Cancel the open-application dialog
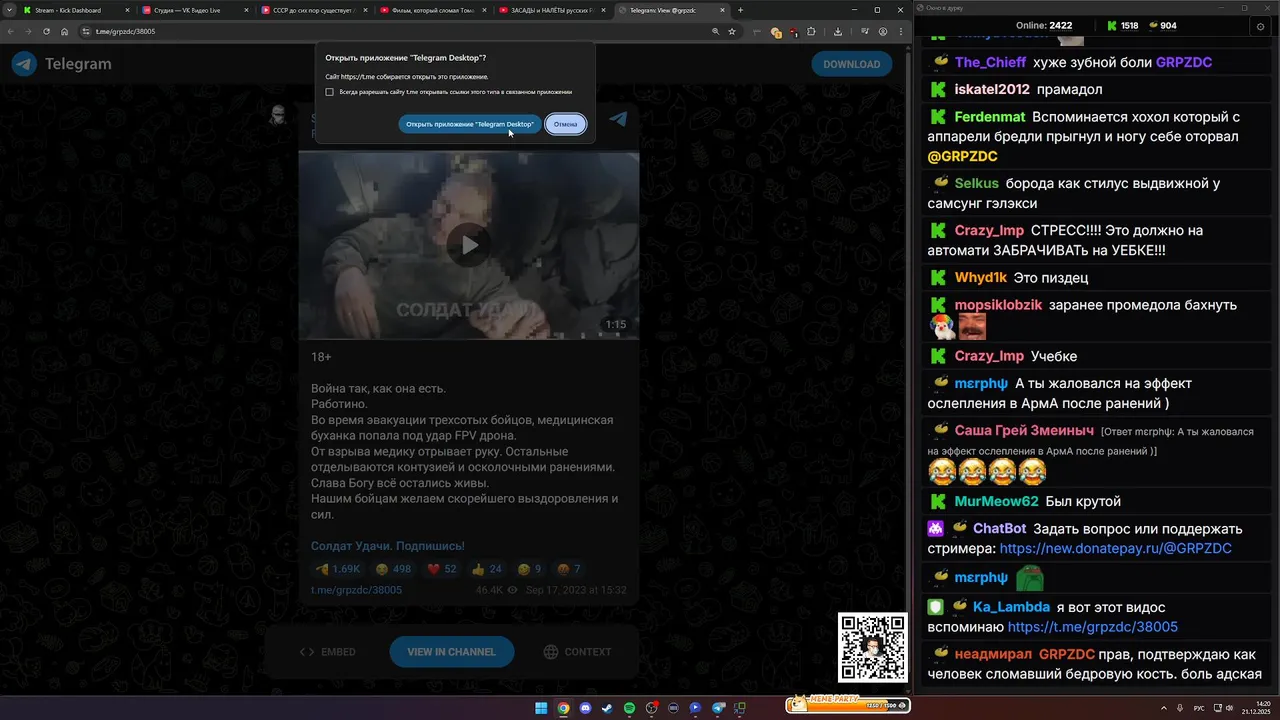The width and height of the screenshot is (1280, 720). click(566, 124)
